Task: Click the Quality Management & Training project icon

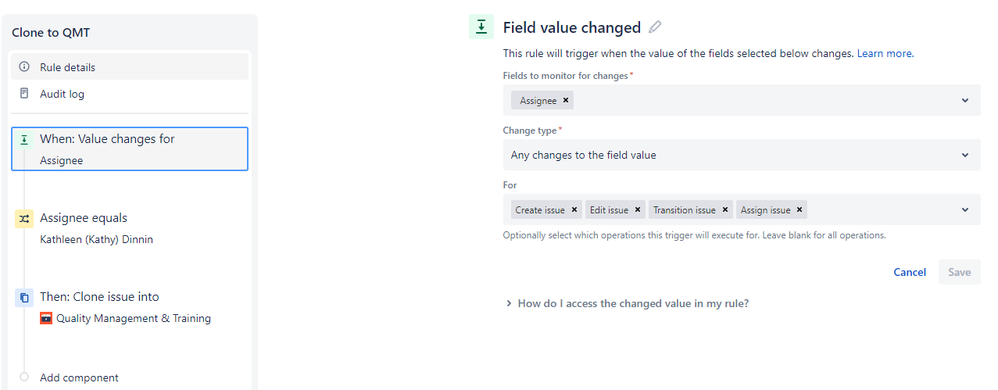Action: click(x=46, y=318)
